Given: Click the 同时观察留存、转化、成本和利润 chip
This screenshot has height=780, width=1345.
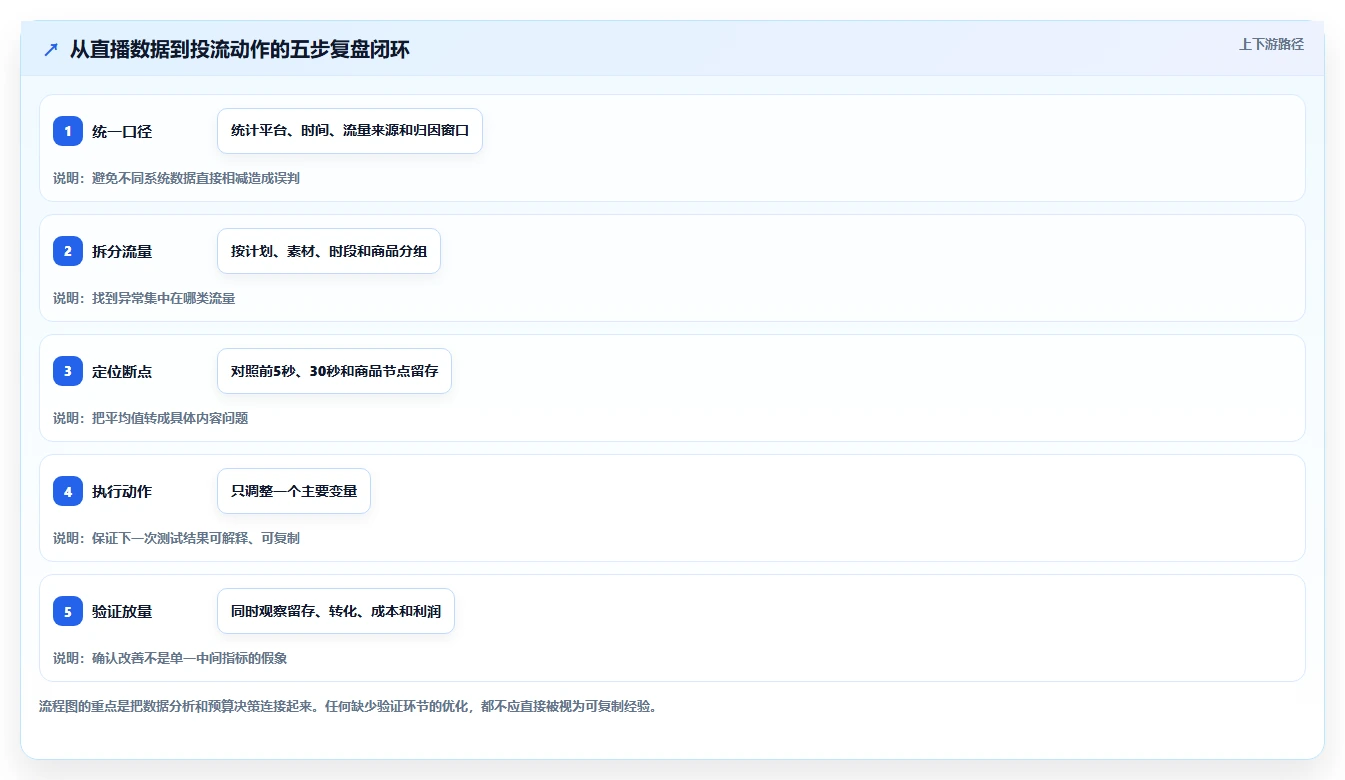Looking at the screenshot, I should pyautogui.click(x=336, y=611).
